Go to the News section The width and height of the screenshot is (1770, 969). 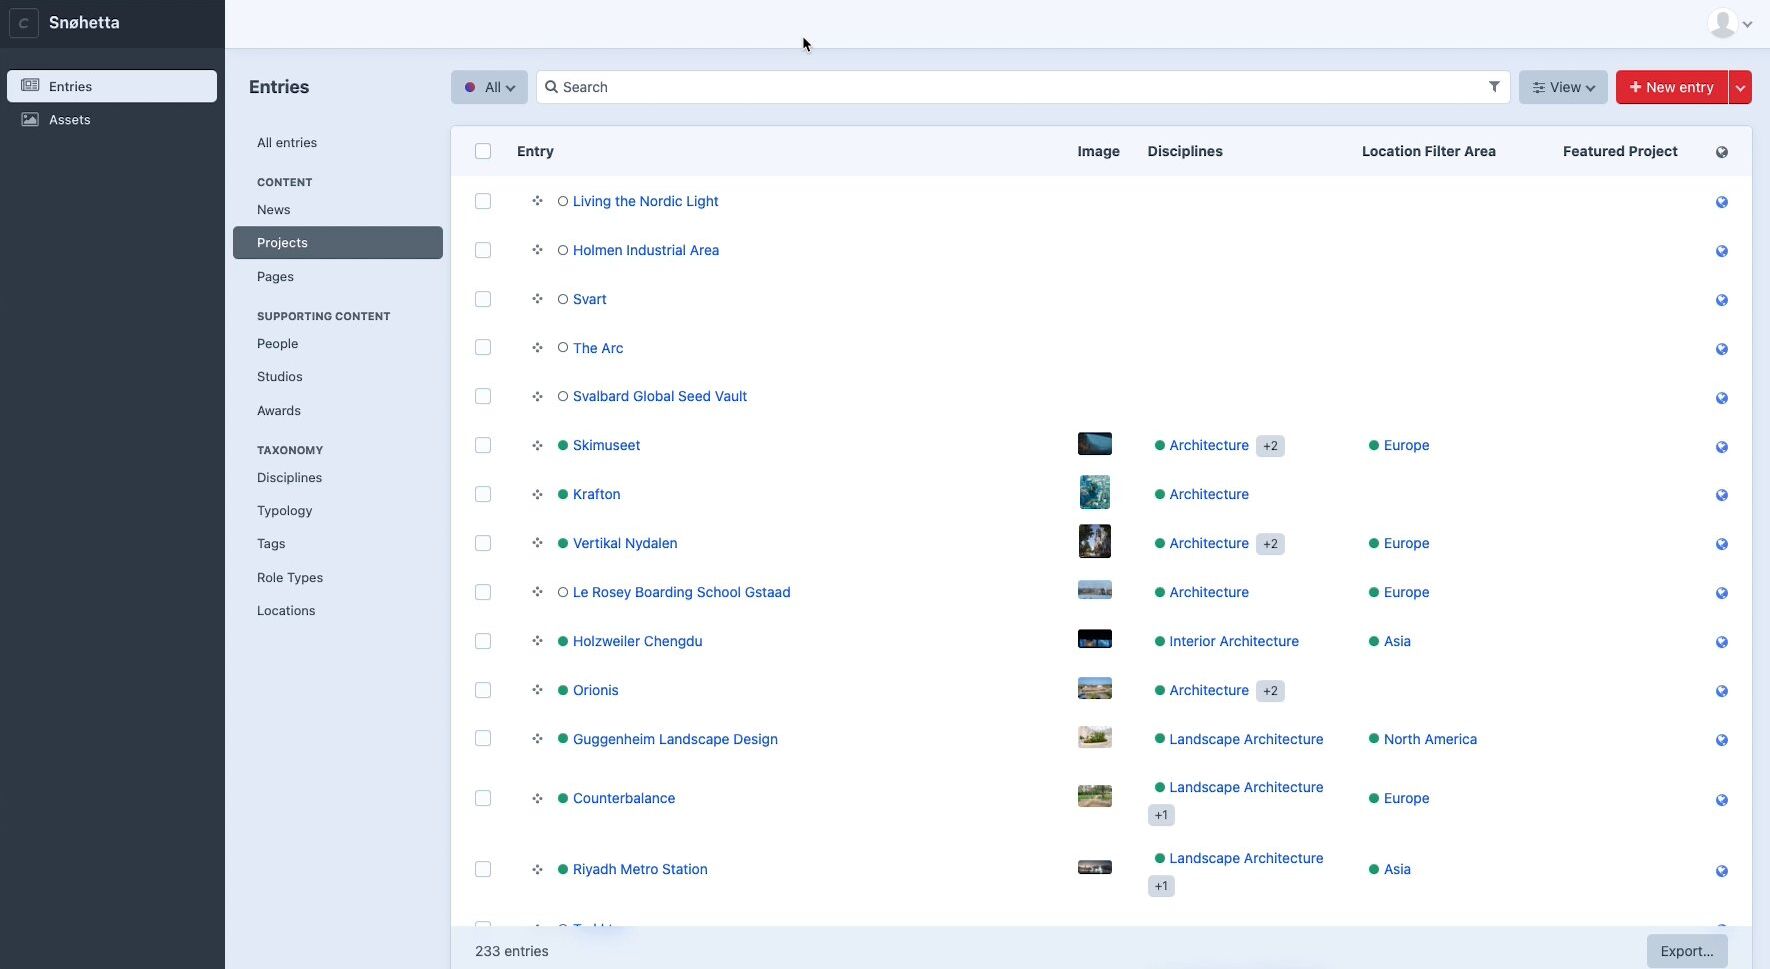(x=273, y=210)
